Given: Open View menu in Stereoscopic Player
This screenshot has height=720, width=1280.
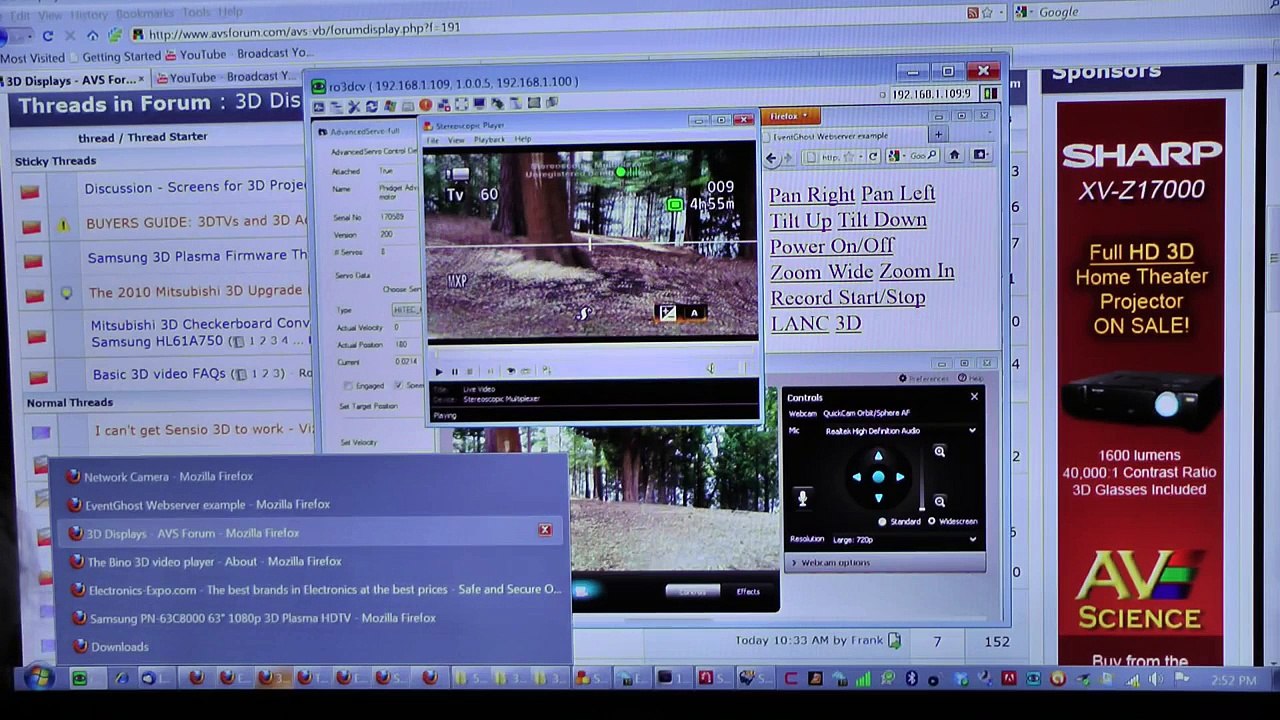Looking at the screenshot, I should click(456, 140).
